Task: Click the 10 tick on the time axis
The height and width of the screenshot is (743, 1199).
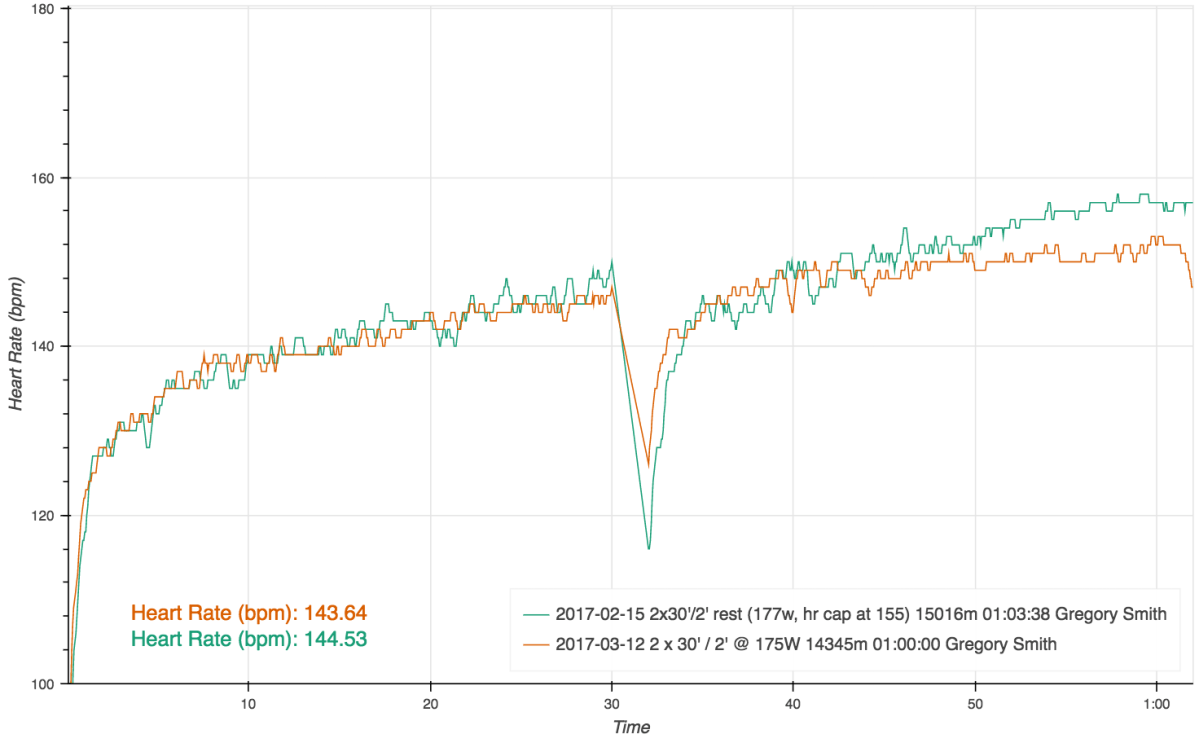Action: 248,703
